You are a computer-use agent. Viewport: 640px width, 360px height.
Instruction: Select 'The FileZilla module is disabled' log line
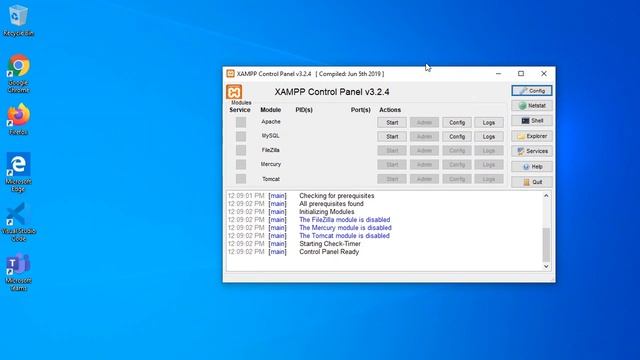click(x=344, y=220)
